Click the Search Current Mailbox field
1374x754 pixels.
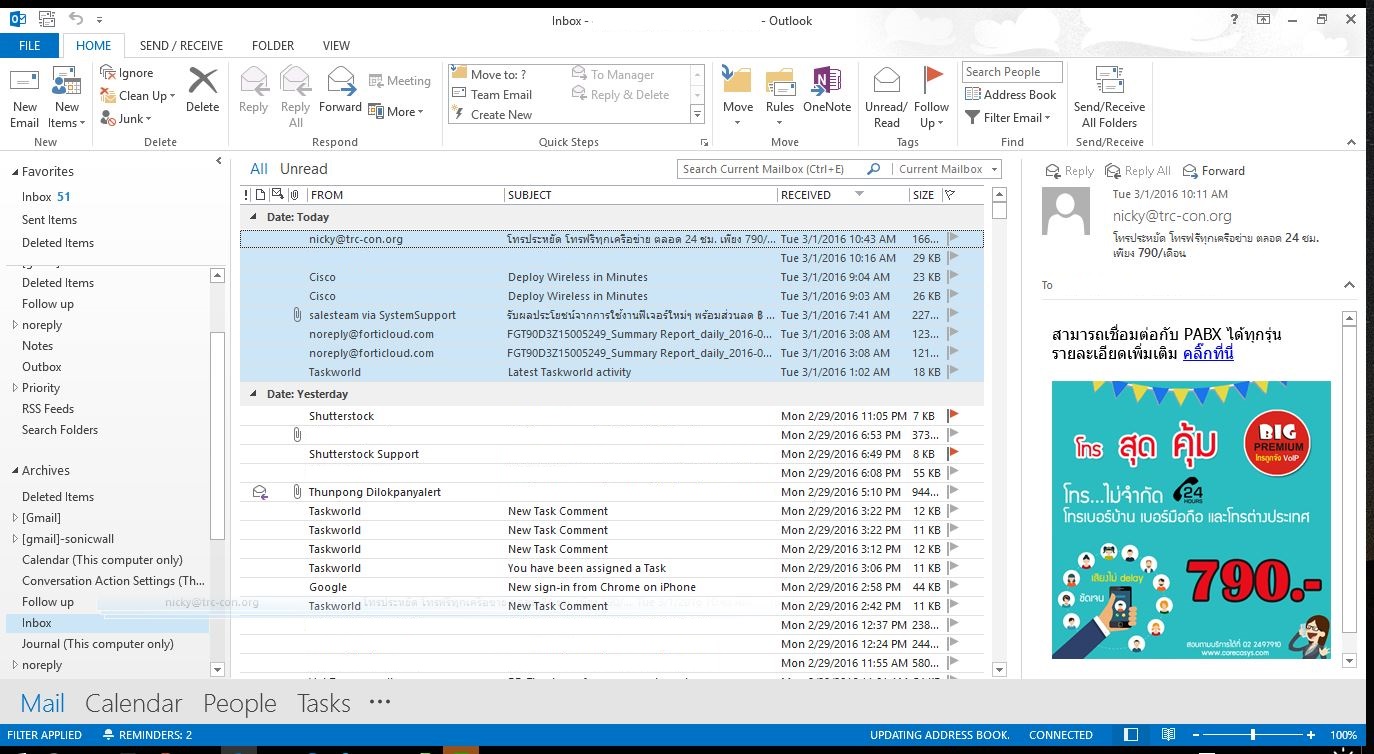770,169
